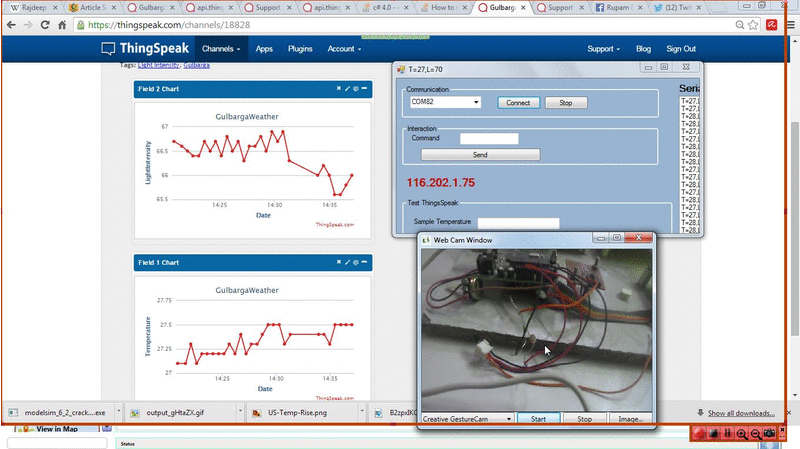Click the black stop icon in recorder toolbar

714,434
